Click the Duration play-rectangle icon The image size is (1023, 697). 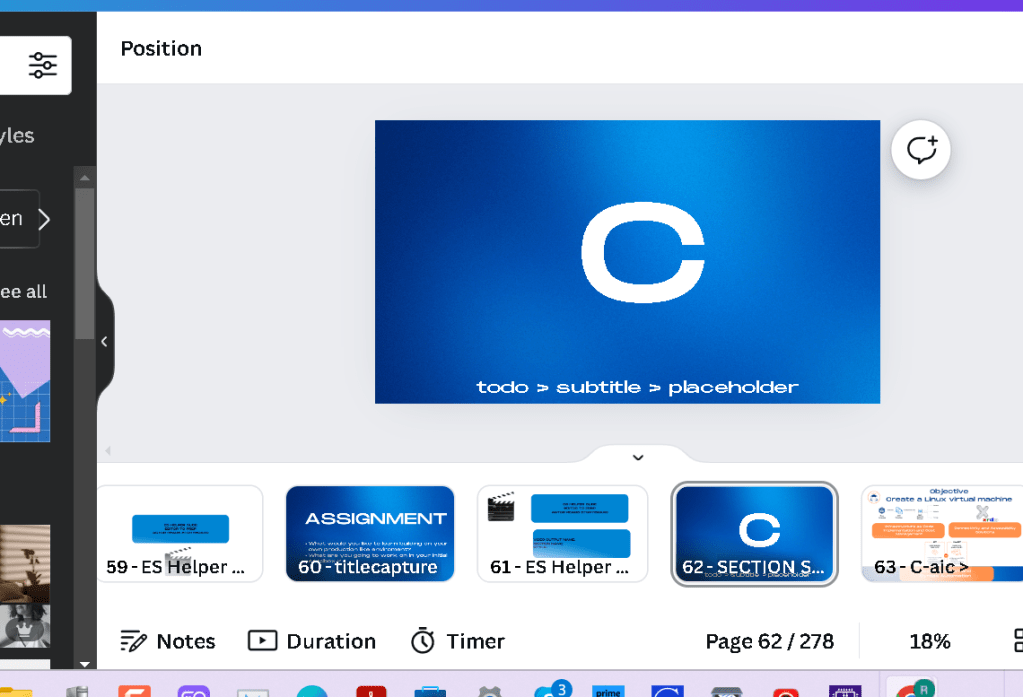tap(262, 641)
